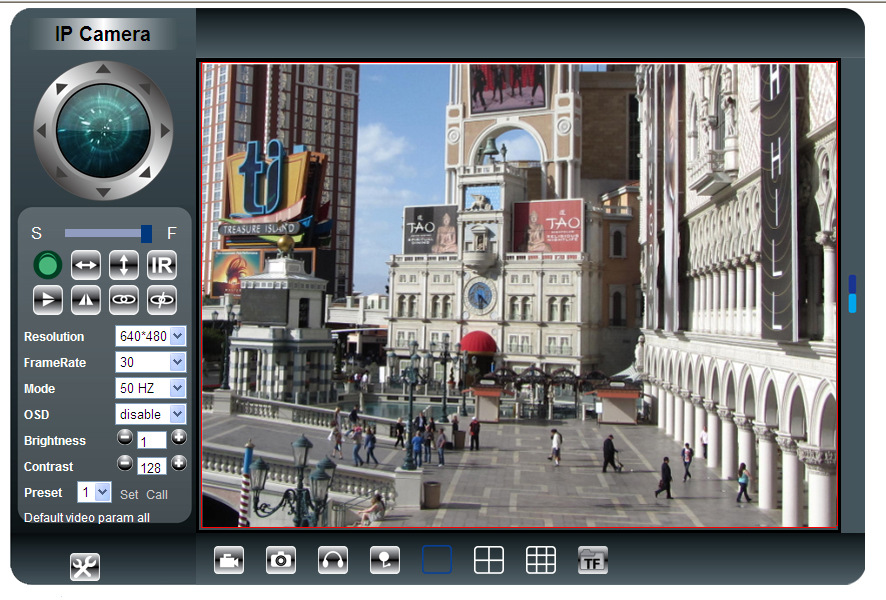Switch to nine-camera grid view

pos(541,561)
